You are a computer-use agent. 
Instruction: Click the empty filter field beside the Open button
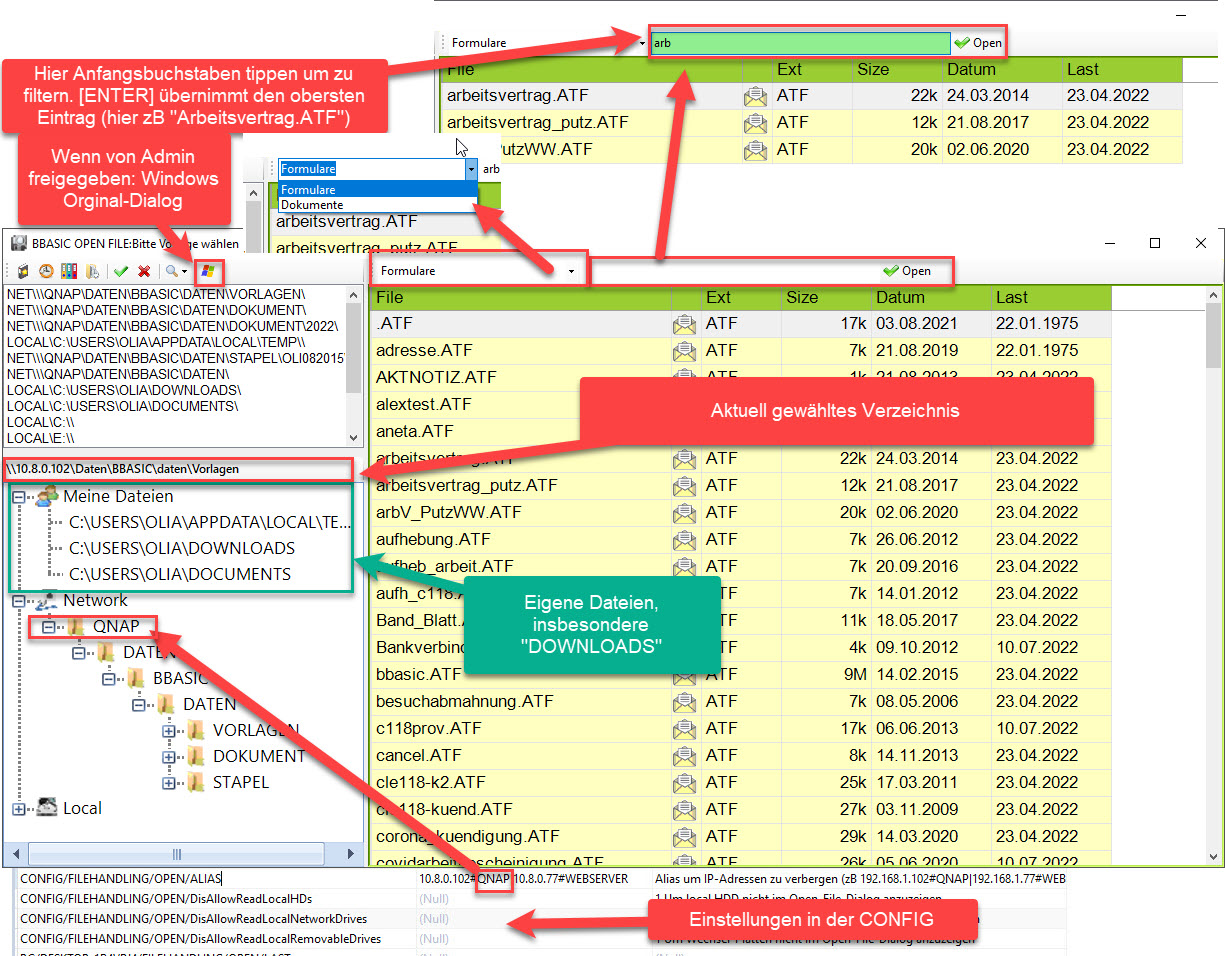pyautogui.click(x=735, y=271)
